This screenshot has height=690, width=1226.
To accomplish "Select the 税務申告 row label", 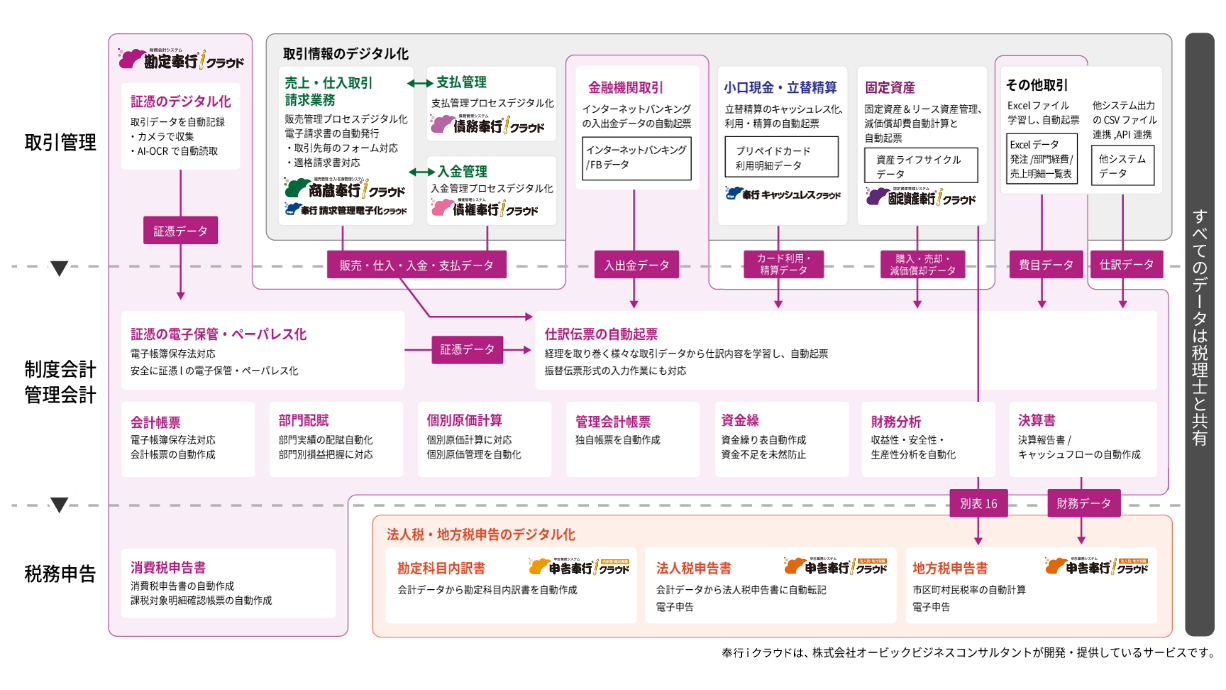I will [x=60, y=574].
